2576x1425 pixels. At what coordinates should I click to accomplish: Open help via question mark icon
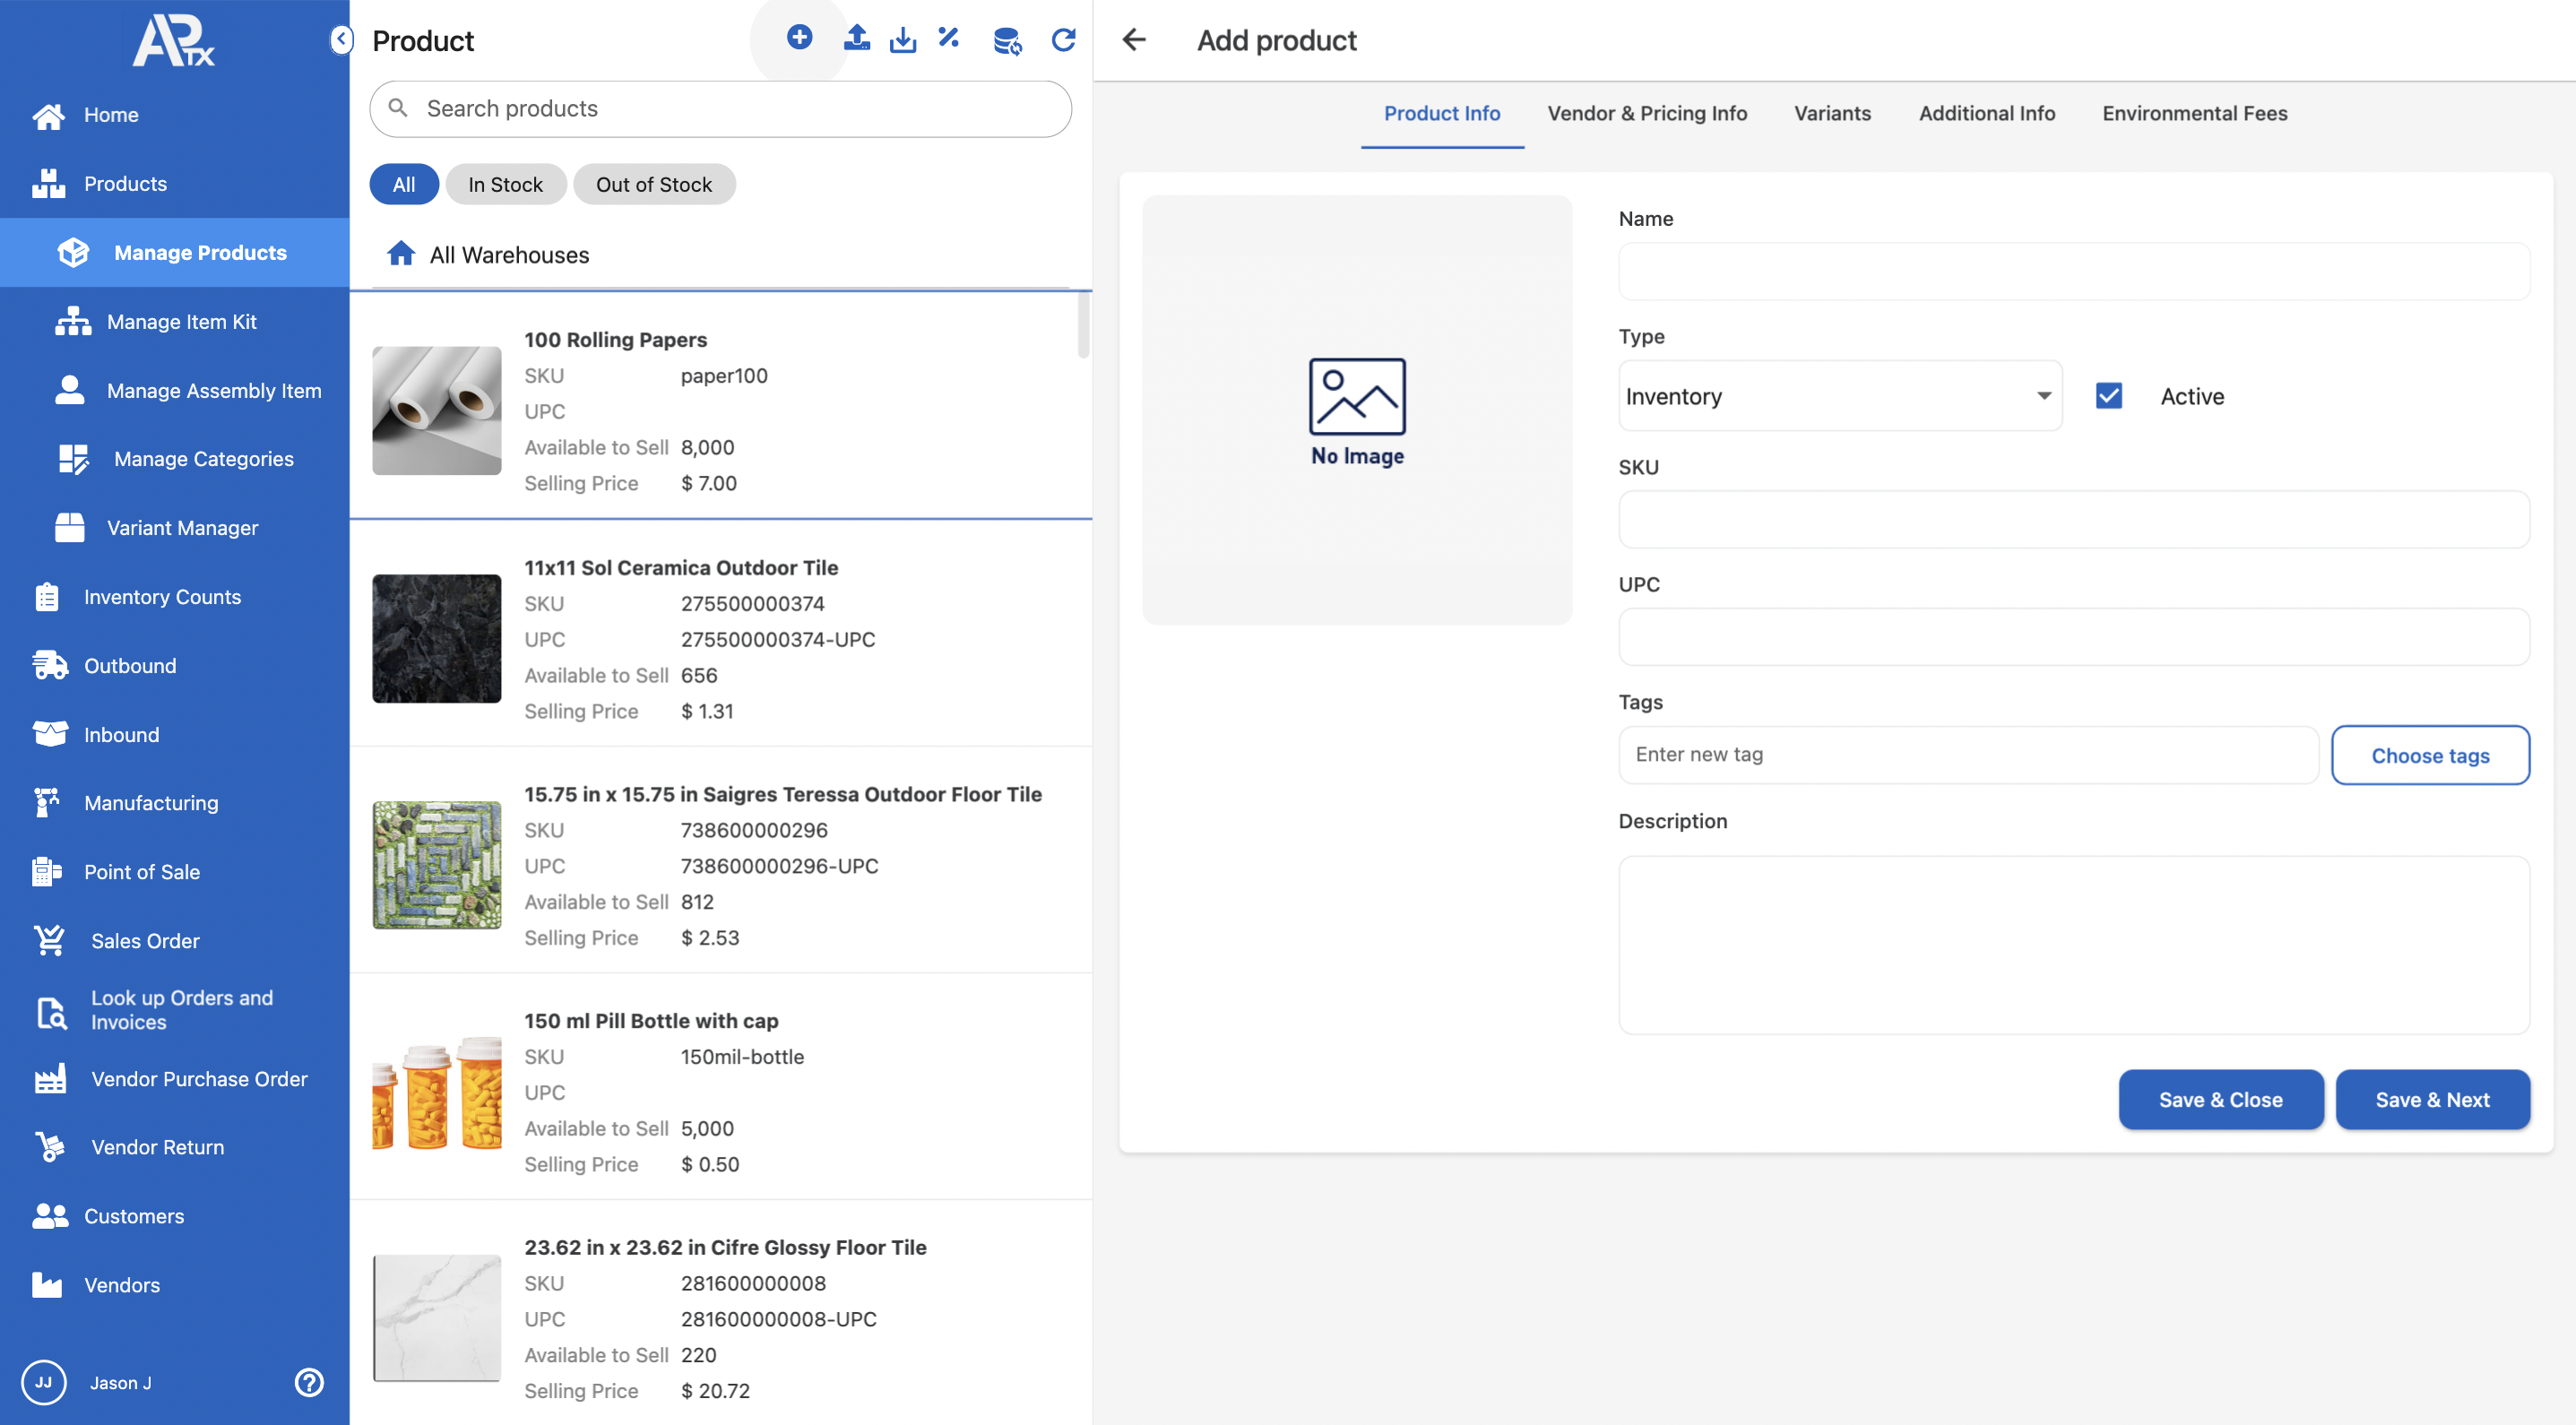point(309,1382)
